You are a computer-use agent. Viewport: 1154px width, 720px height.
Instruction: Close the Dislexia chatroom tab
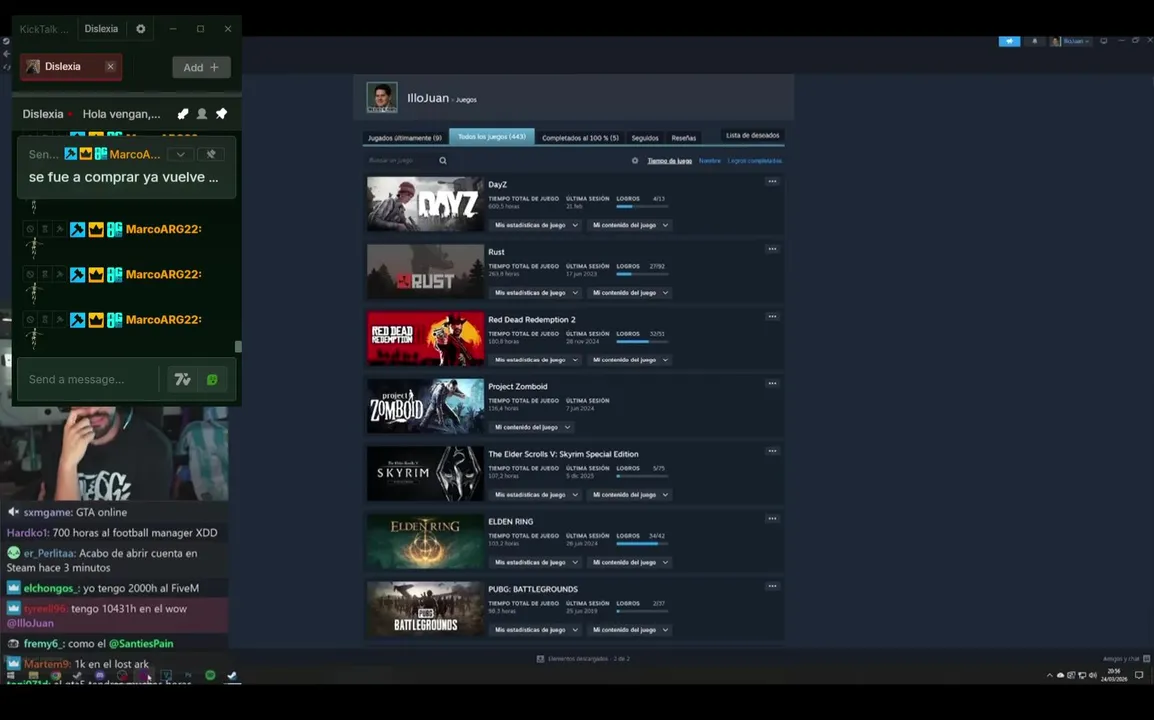110,66
